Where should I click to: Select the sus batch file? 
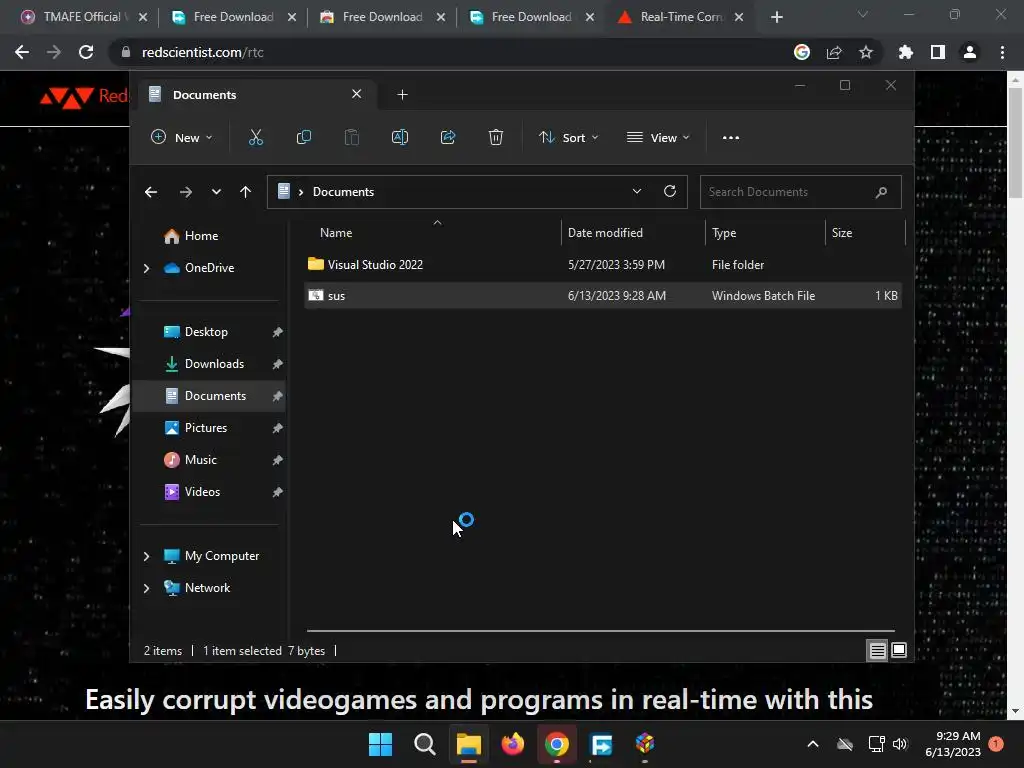603,296
